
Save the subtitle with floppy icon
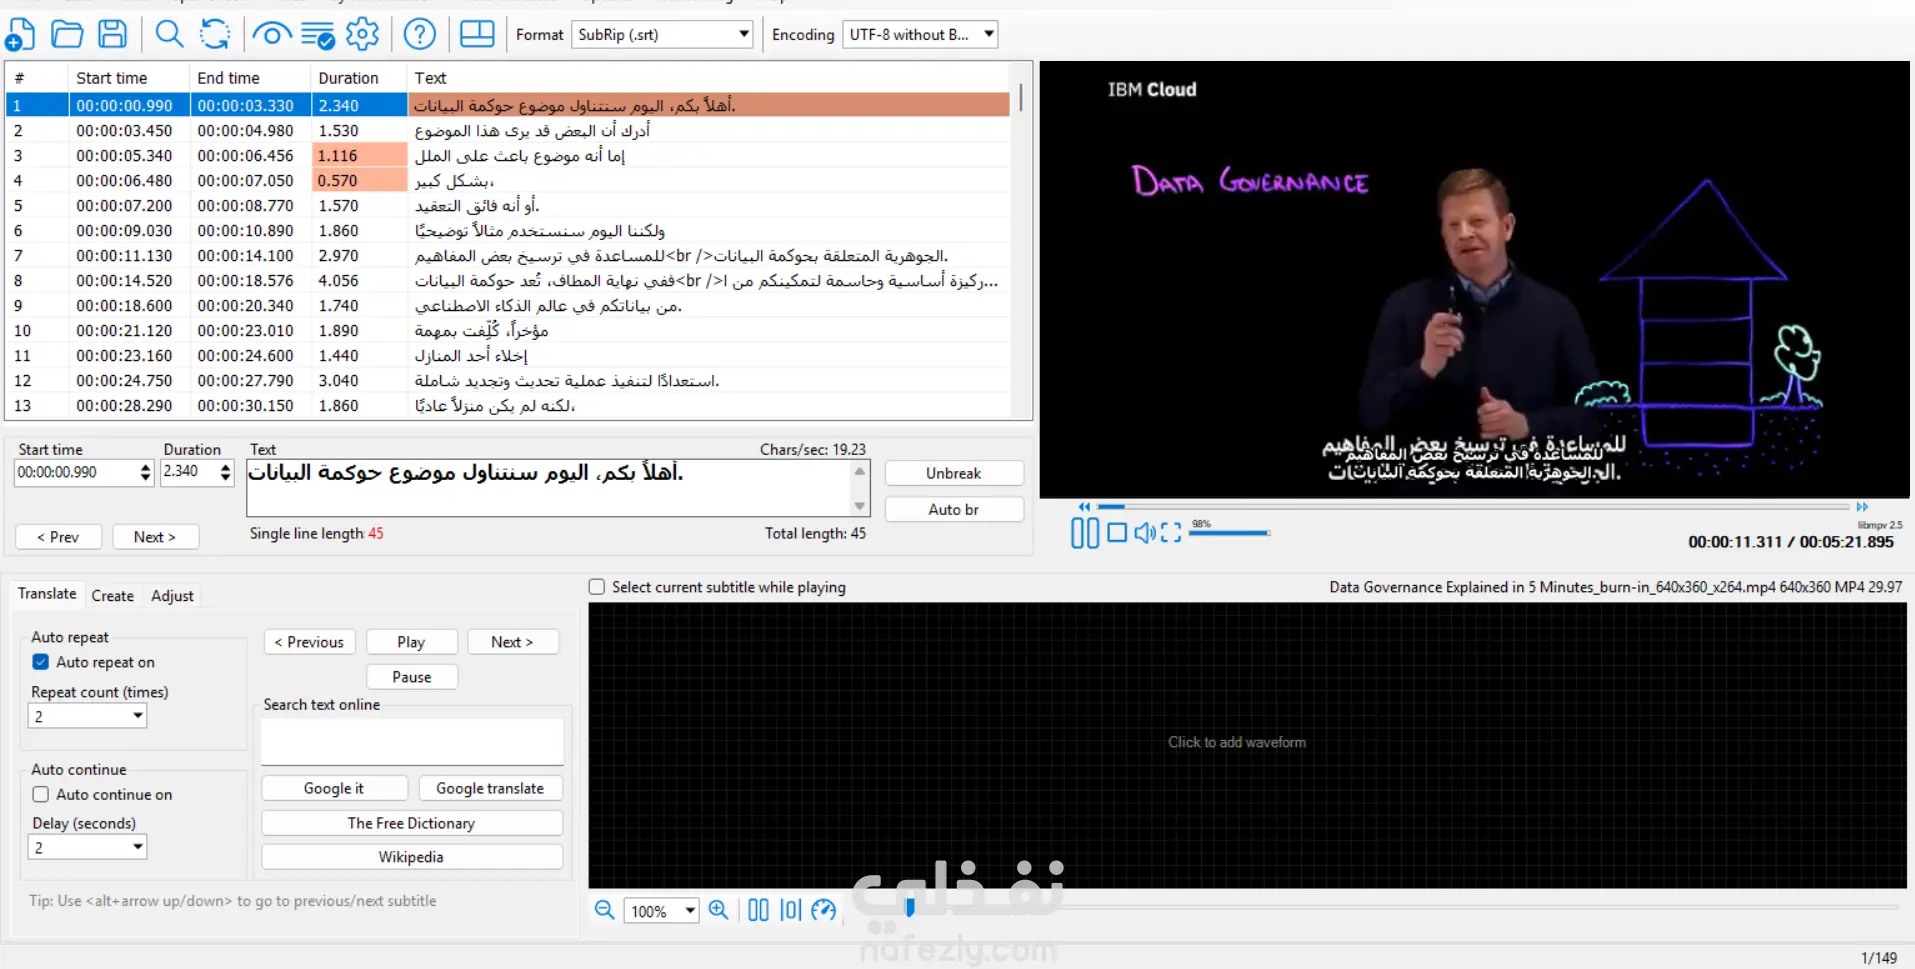click(112, 35)
